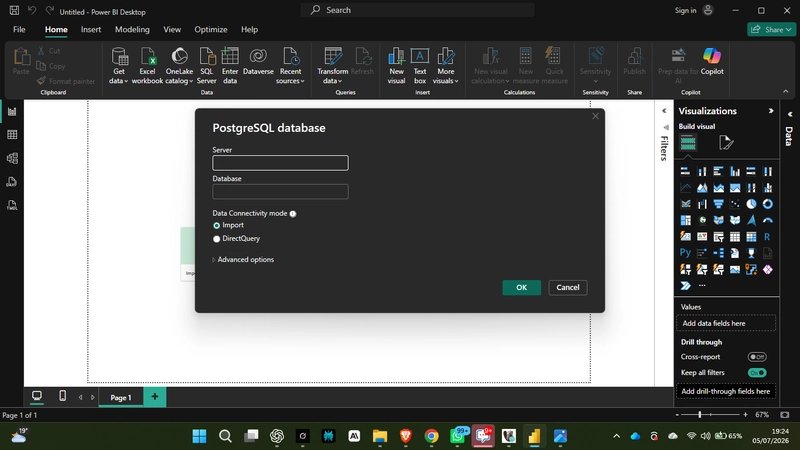The image size is (800, 450).
Task: Expand the Data pane
Action: point(790,114)
